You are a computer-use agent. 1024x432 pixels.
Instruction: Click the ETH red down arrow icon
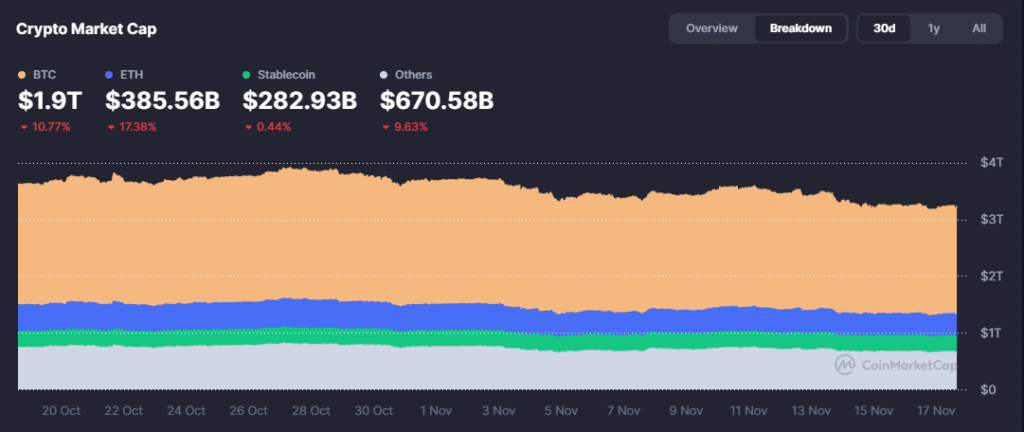pos(111,127)
